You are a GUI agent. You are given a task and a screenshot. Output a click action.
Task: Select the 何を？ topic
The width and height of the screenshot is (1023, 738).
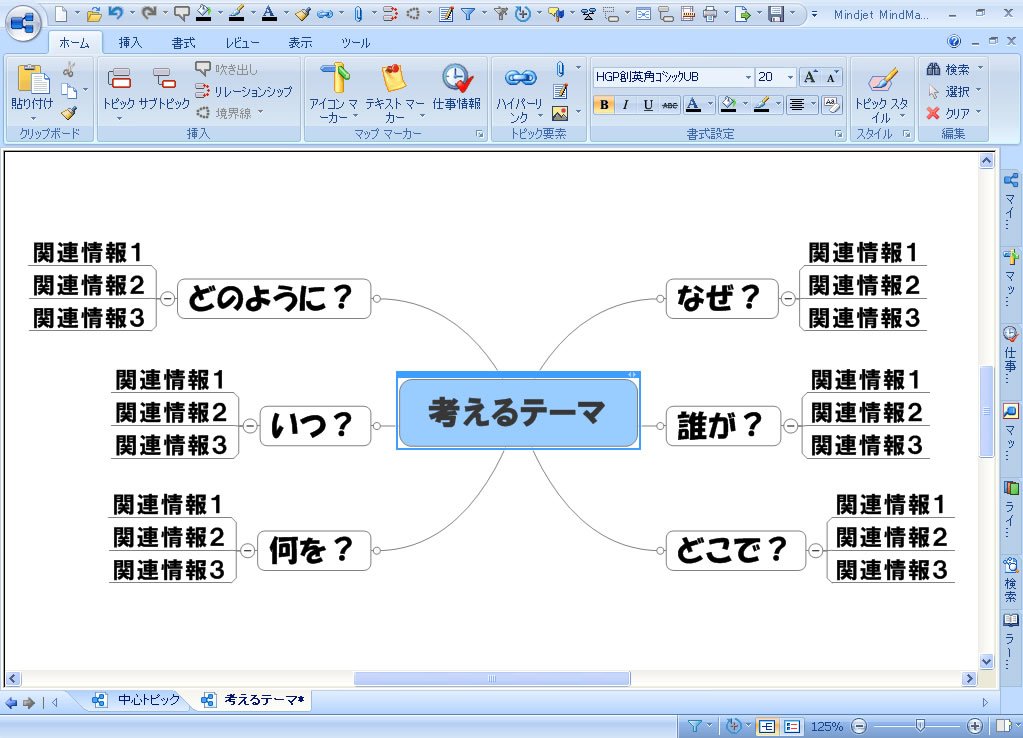click(314, 550)
